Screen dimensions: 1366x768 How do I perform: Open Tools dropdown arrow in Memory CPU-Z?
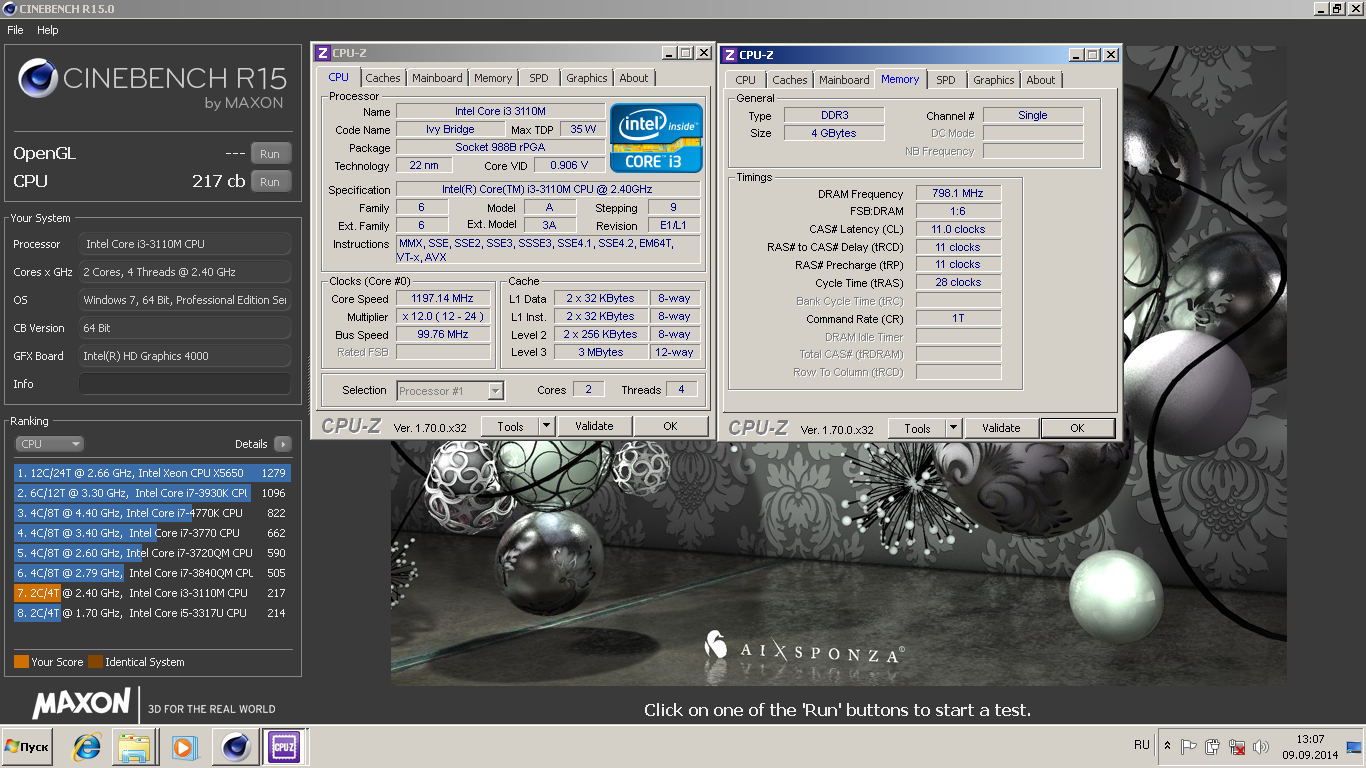954,428
